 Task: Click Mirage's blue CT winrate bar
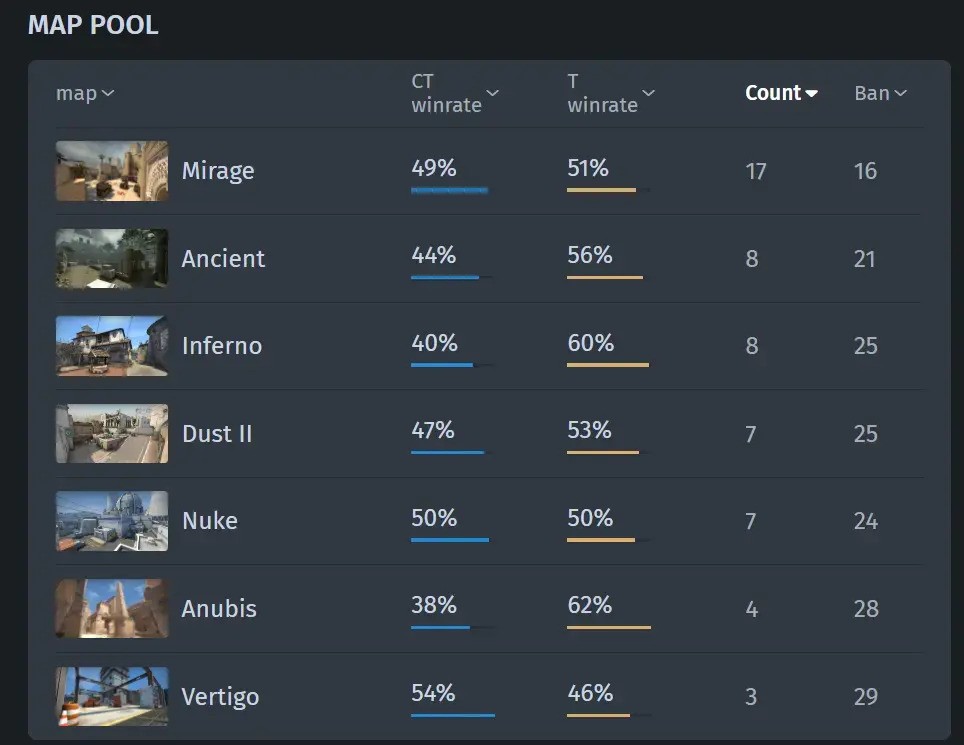[449, 190]
